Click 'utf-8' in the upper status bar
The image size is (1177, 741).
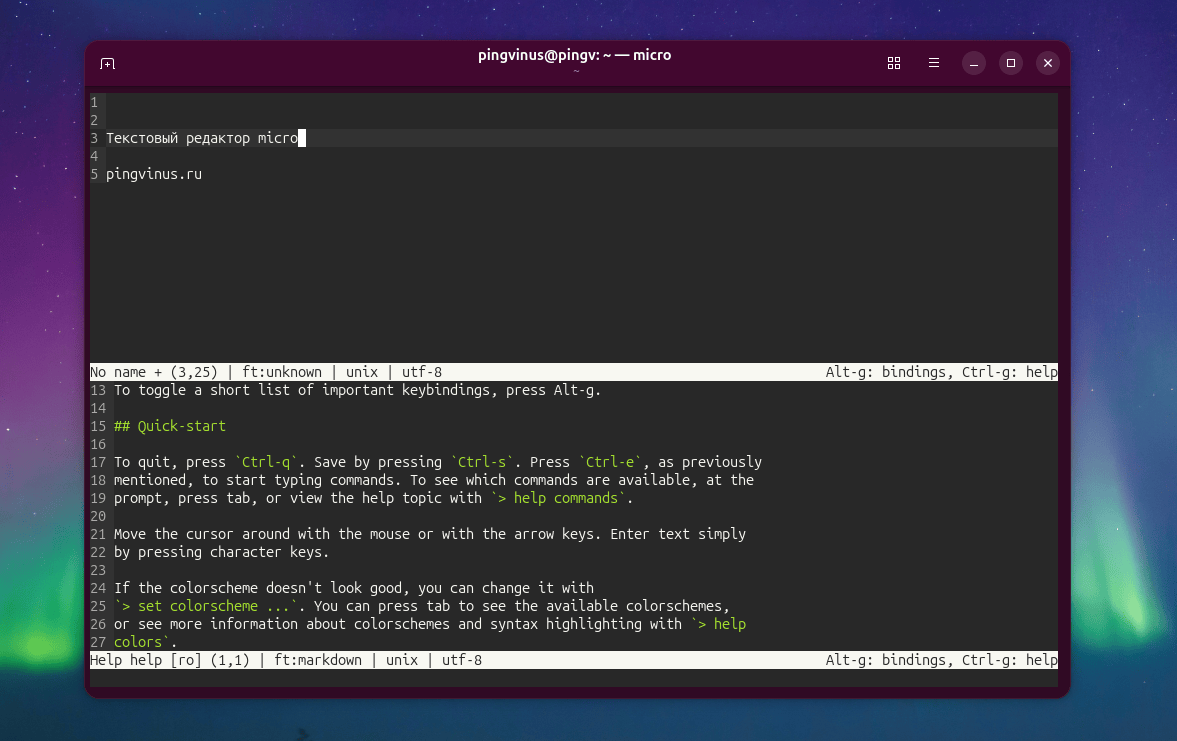tap(422, 372)
